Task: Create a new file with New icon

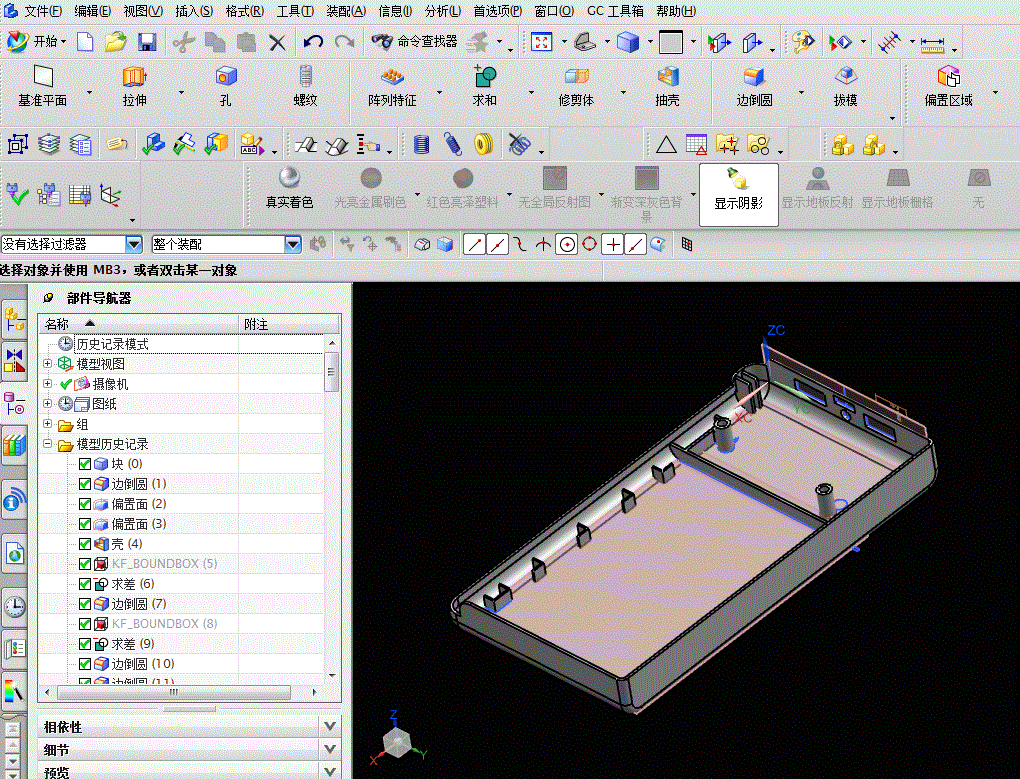Action: (x=85, y=42)
